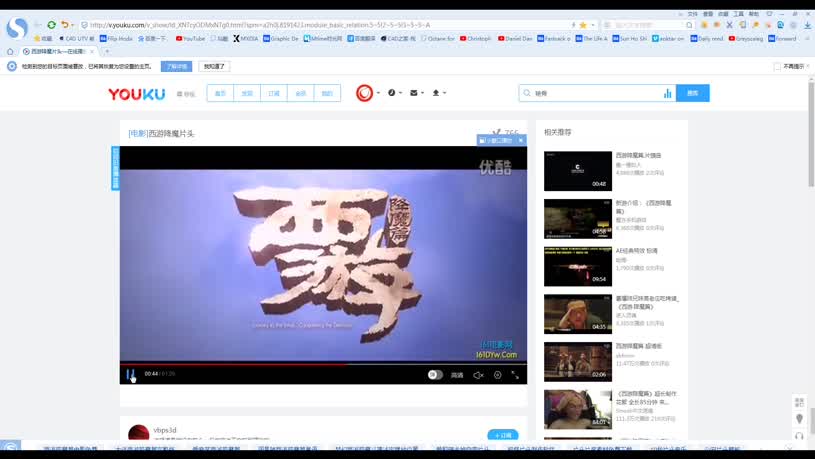
Task: Toggle the danmaku switch in player
Action: pos(435,375)
